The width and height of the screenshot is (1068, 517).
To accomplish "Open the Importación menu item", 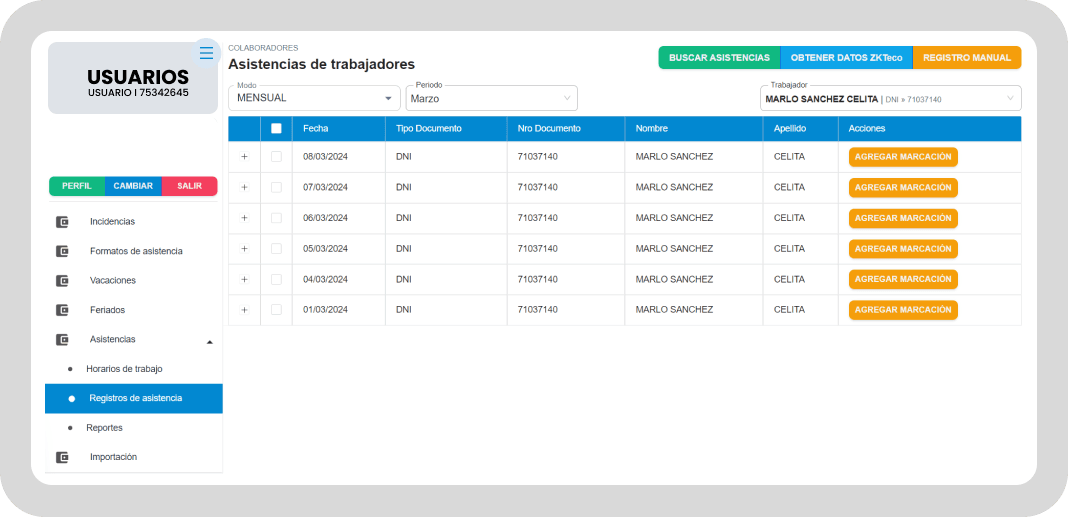I will click(x=114, y=457).
